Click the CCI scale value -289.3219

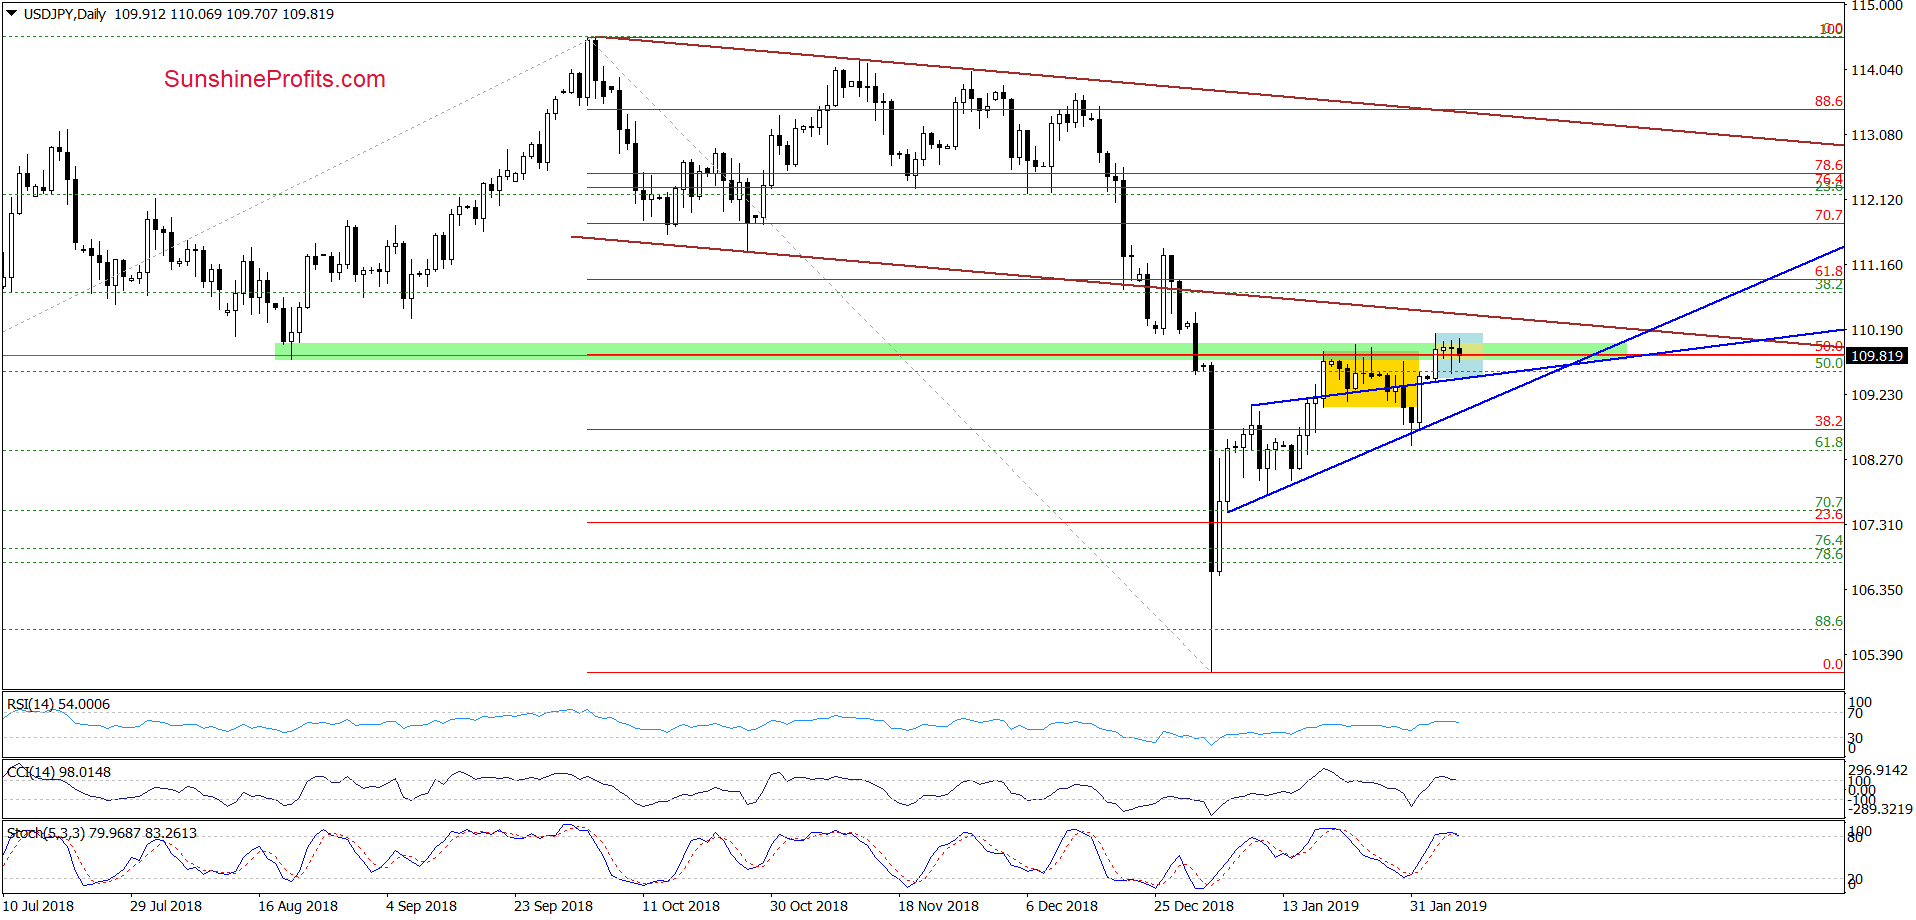tap(1880, 809)
